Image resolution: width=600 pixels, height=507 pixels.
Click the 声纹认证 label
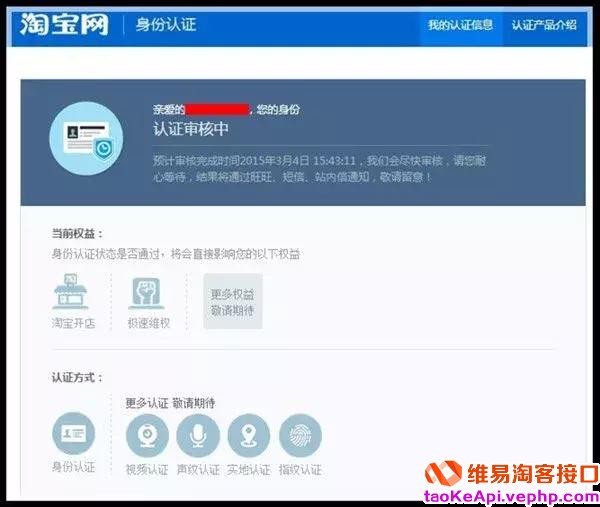pyautogui.click(x=198, y=470)
